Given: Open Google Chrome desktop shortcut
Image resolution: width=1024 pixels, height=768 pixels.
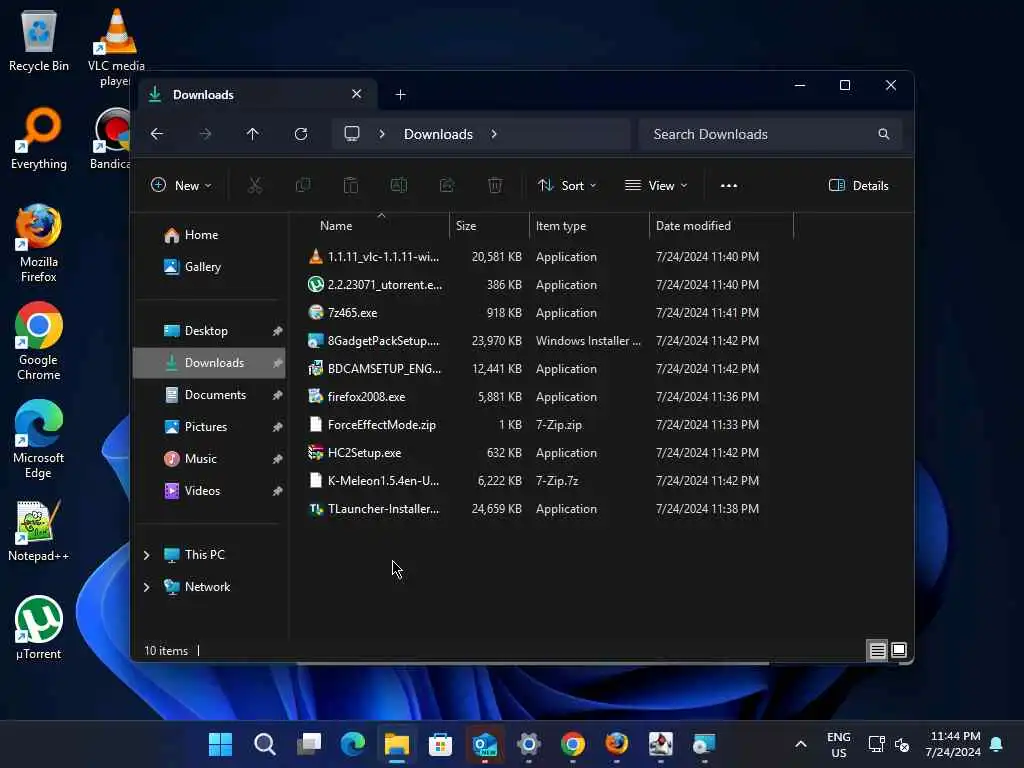Looking at the screenshot, I should [x=39, y=341].
